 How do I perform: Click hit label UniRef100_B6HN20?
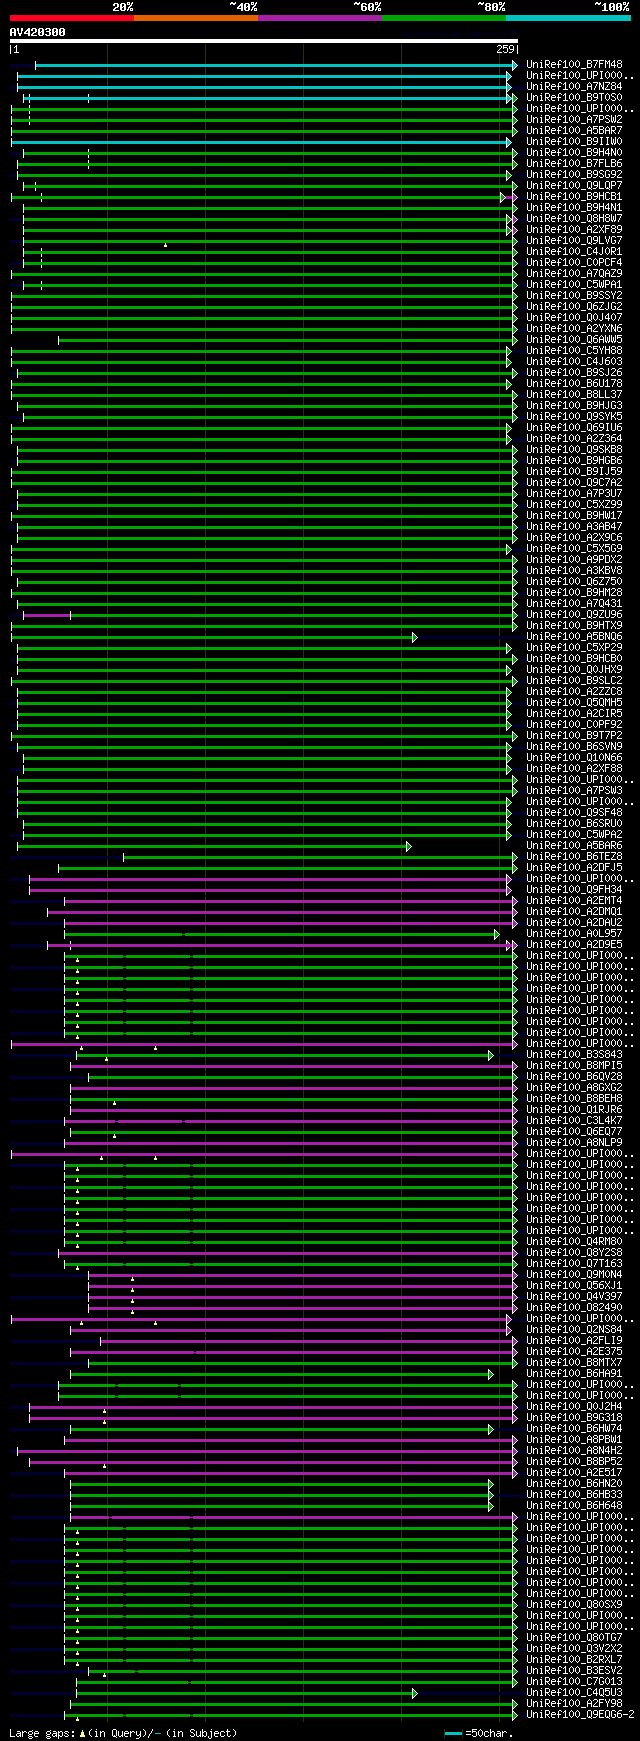coord(574,1484)
